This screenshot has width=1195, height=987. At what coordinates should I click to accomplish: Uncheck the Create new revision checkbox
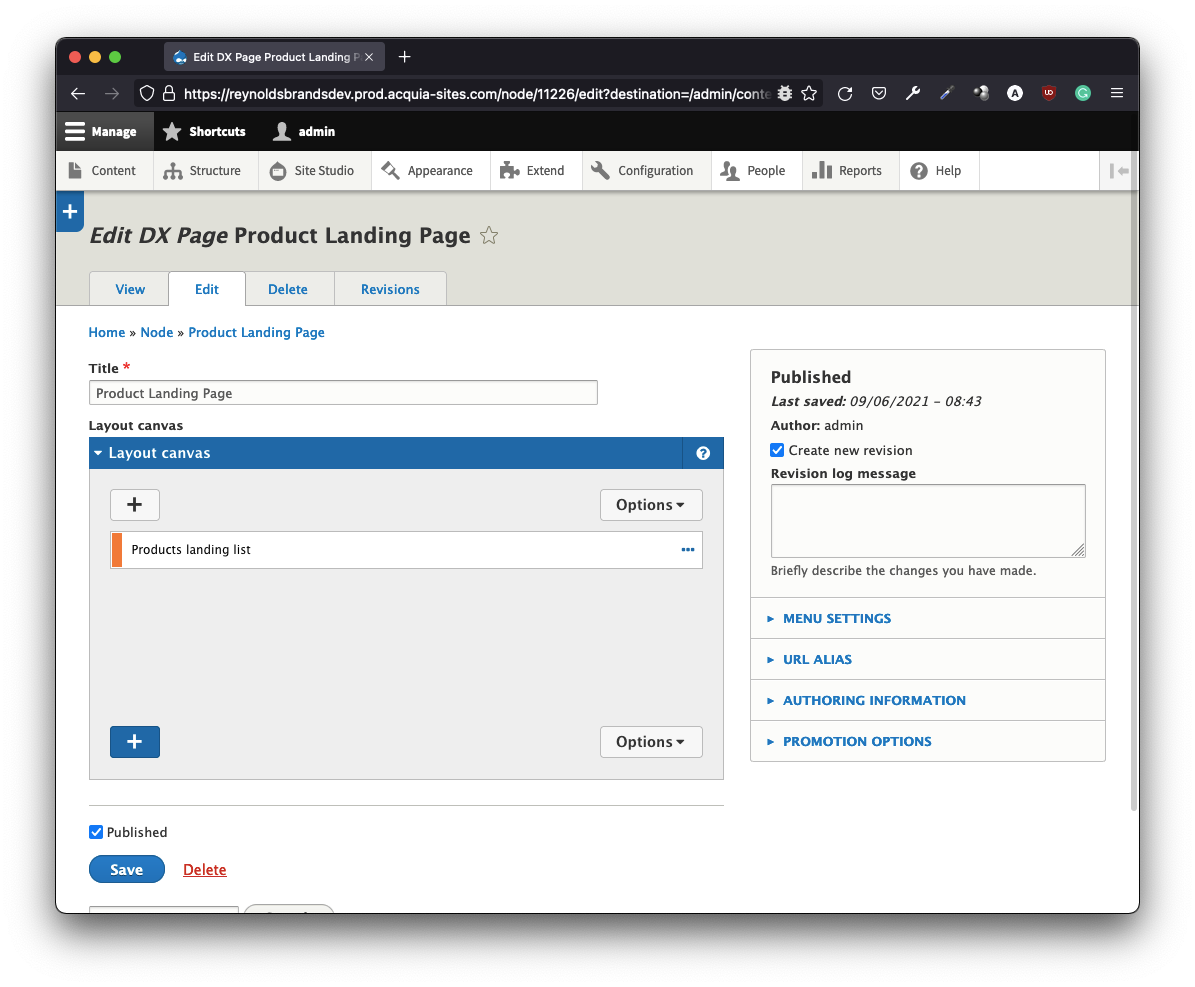coord(777,450)
